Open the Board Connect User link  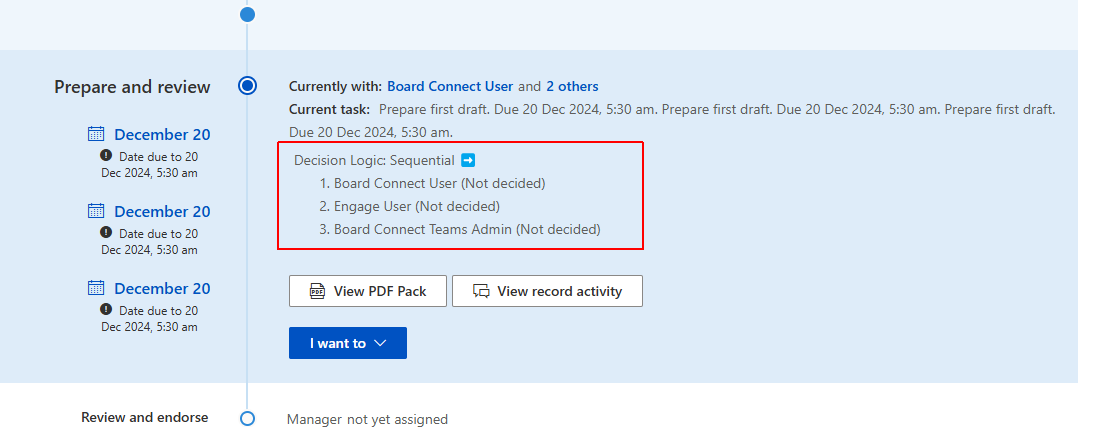(x=450, y=87)
